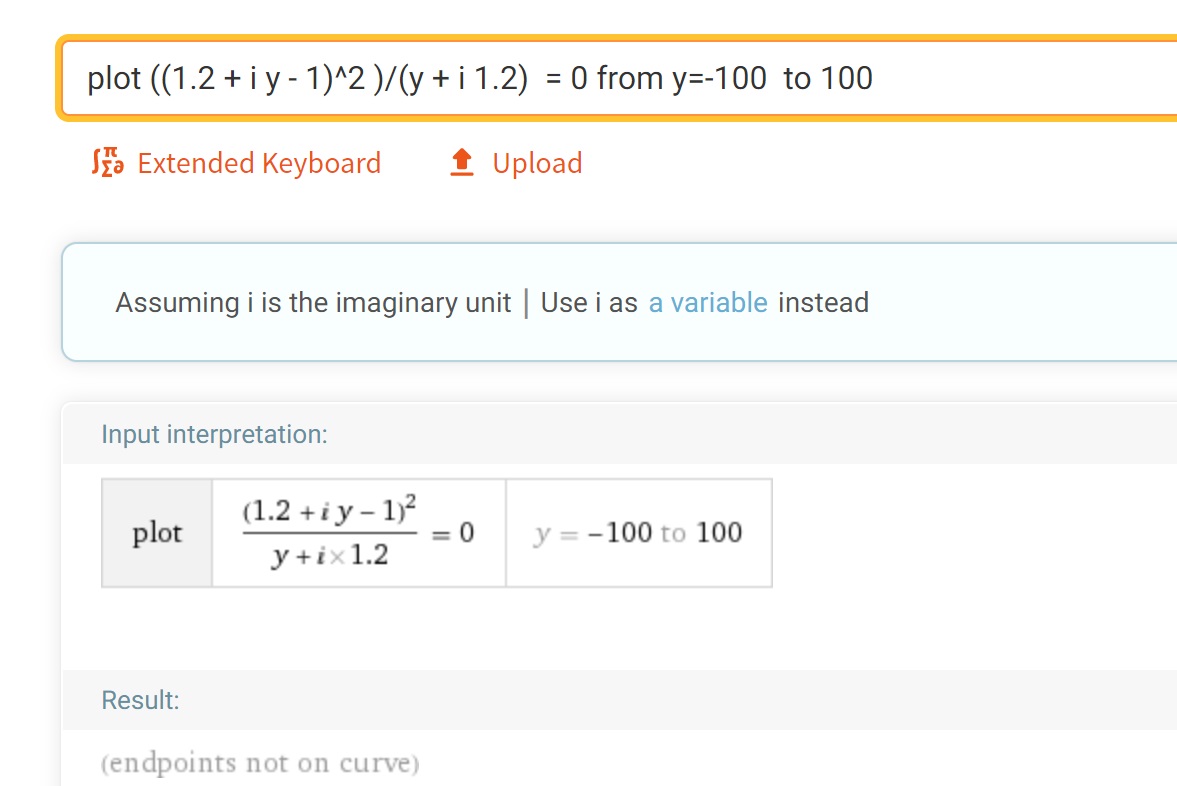Click the 'y = −100 to 100' range cell
1177x786 pixels.
pyautogui.click(x=639, y=532)
